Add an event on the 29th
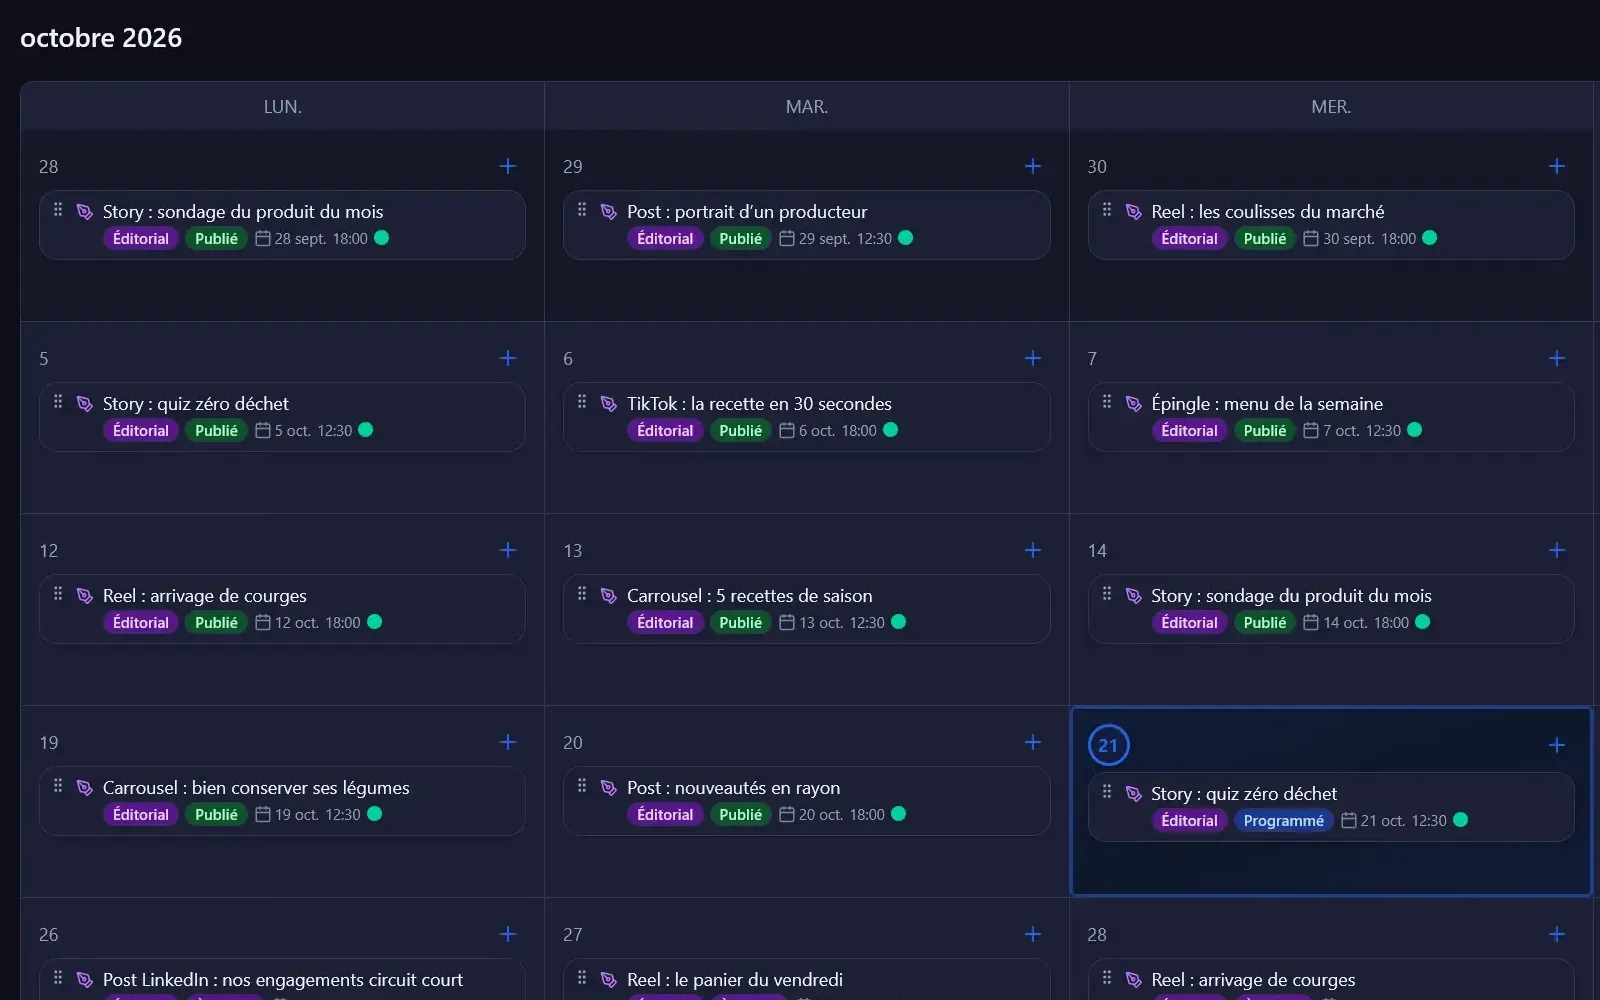This screenshot has width=1600, height=1000. (1033, 166)
